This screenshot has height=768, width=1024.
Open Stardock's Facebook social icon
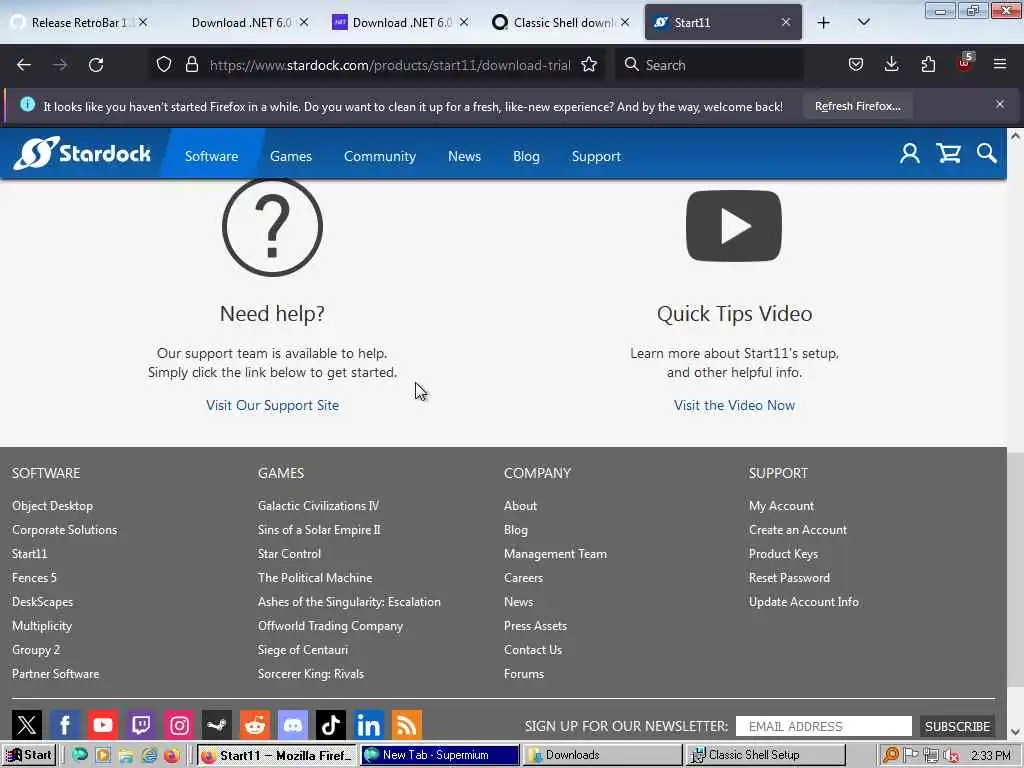[x=65, y=725]
